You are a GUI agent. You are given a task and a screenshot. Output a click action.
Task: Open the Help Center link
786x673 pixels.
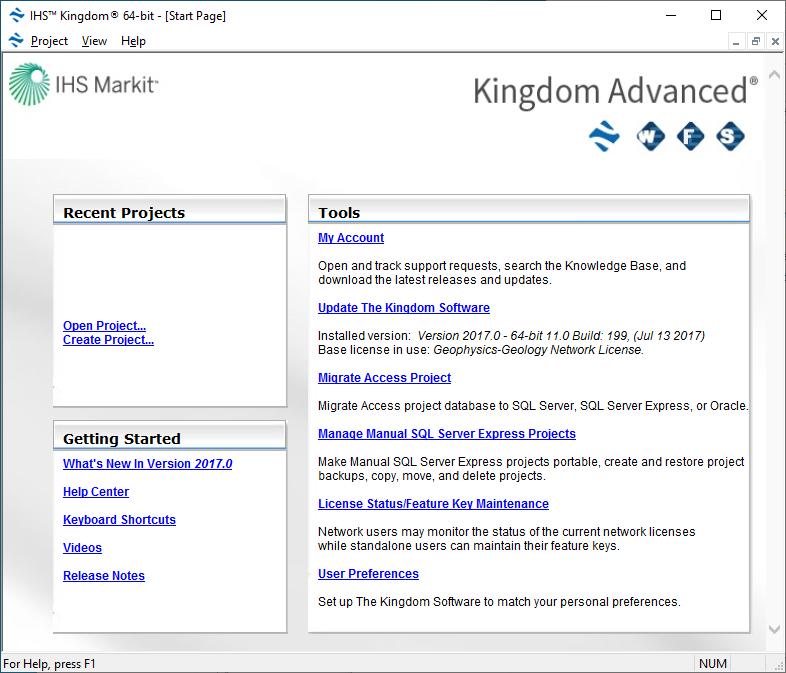(x=96, y=492)
